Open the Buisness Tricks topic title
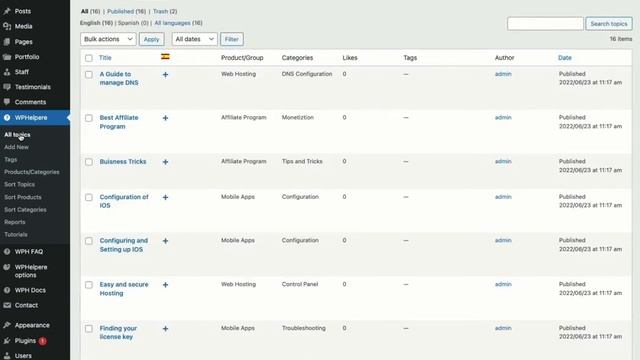The image size is (640, 360). coord(123,162)
